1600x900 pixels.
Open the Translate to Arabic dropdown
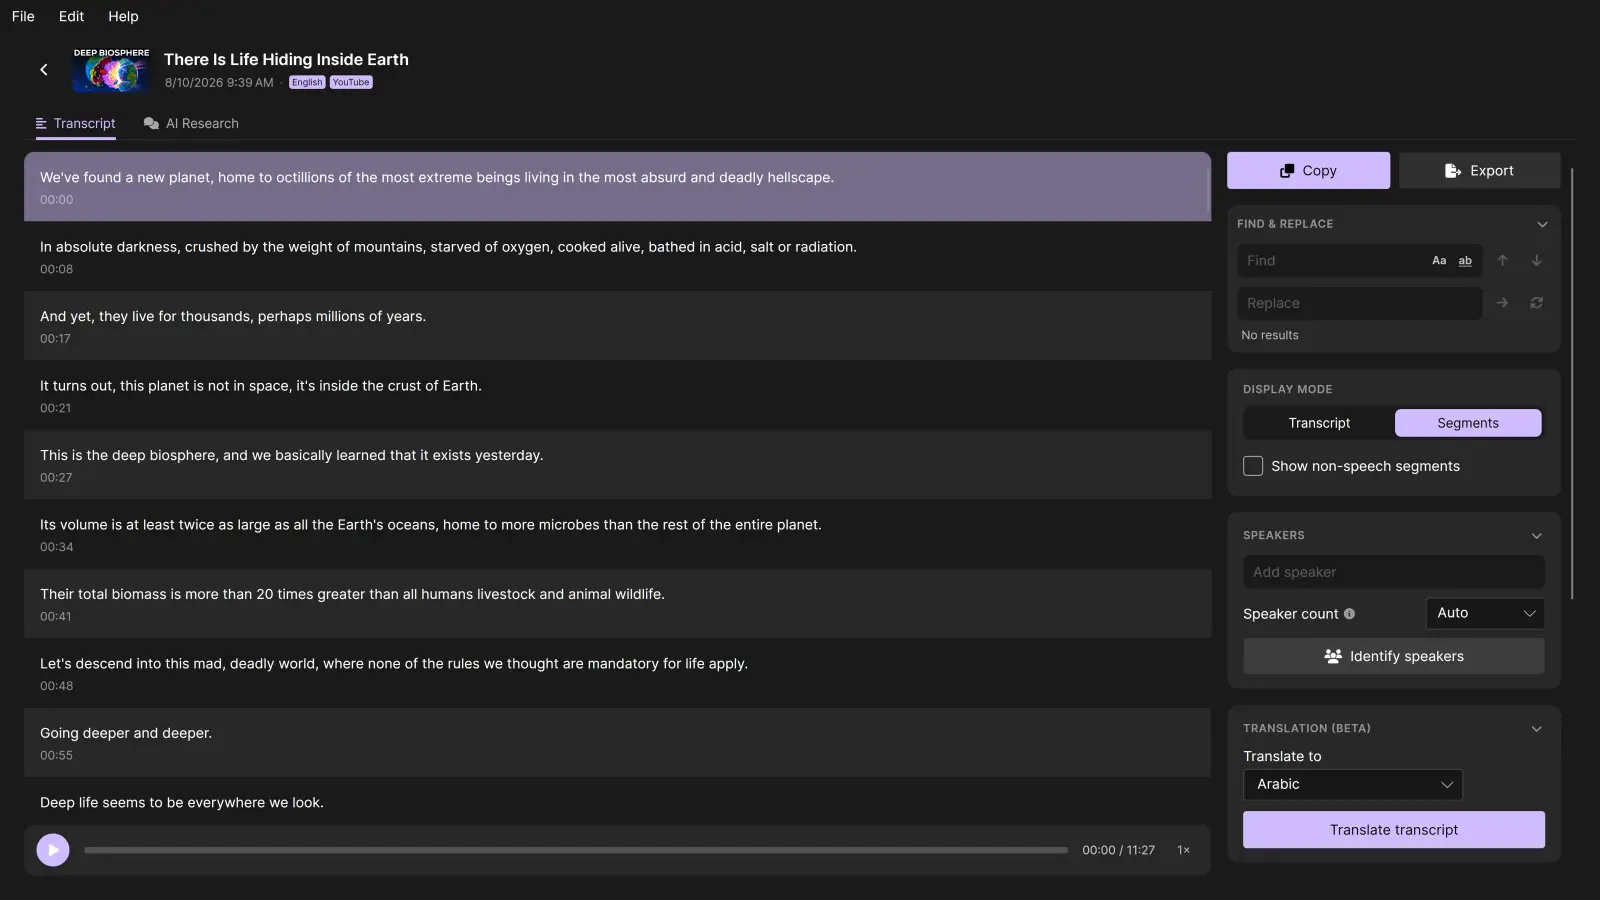1353,785
